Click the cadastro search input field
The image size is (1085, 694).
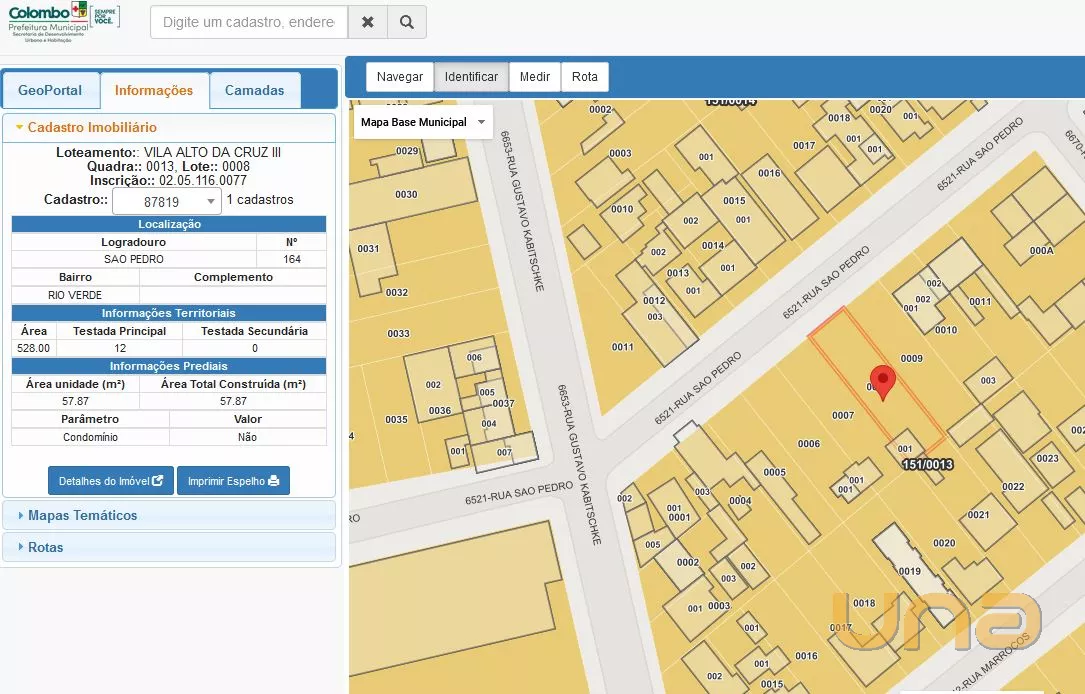(x=249, y=22)
